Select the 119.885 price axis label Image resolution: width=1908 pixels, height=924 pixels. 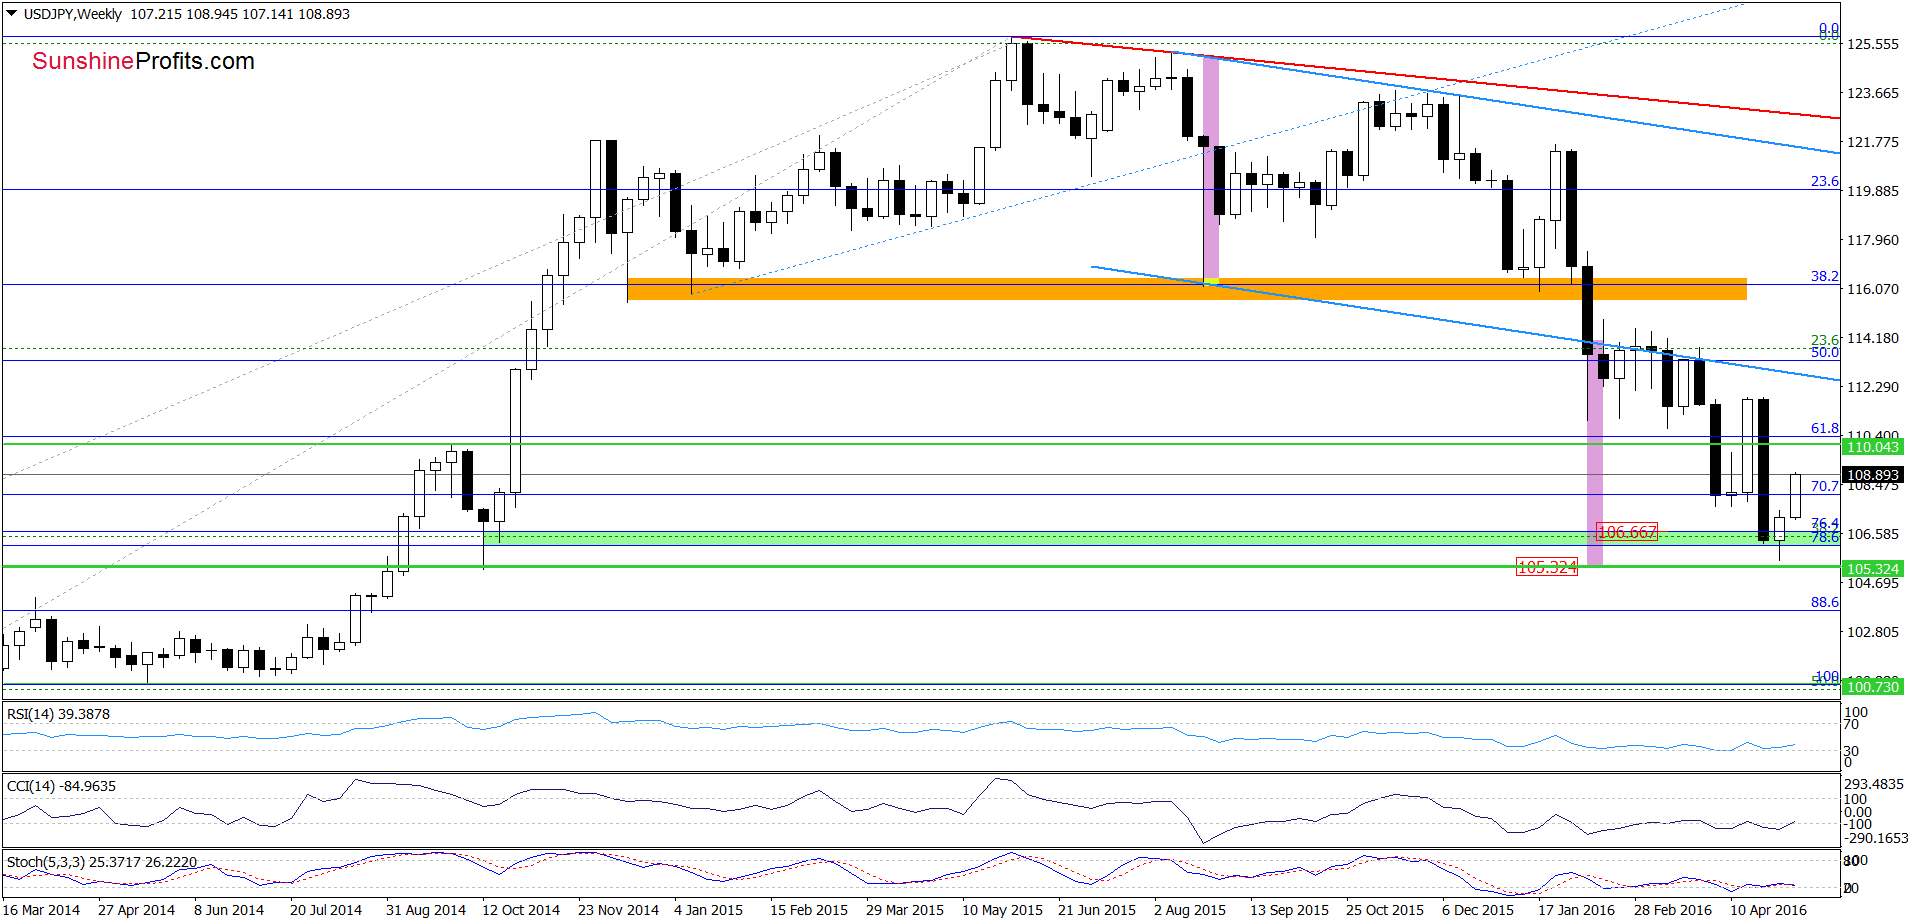[x=1872, y=191]
